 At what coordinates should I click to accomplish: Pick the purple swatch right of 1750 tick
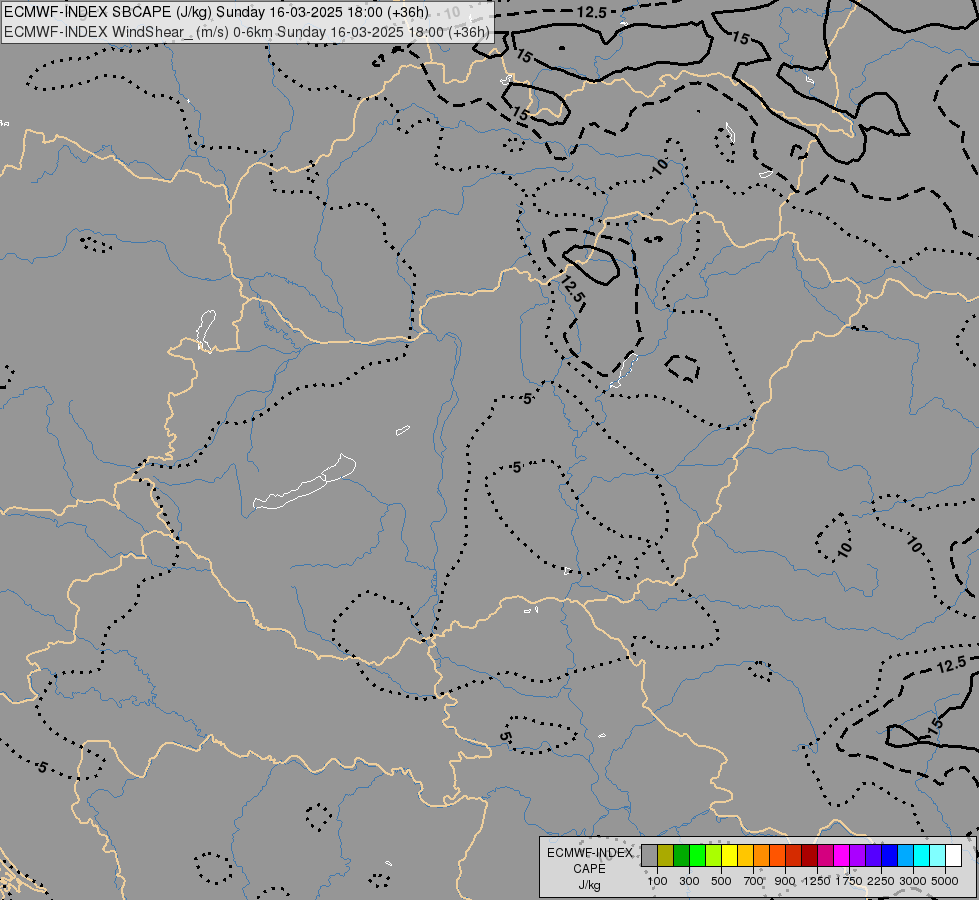pos(858,855)
